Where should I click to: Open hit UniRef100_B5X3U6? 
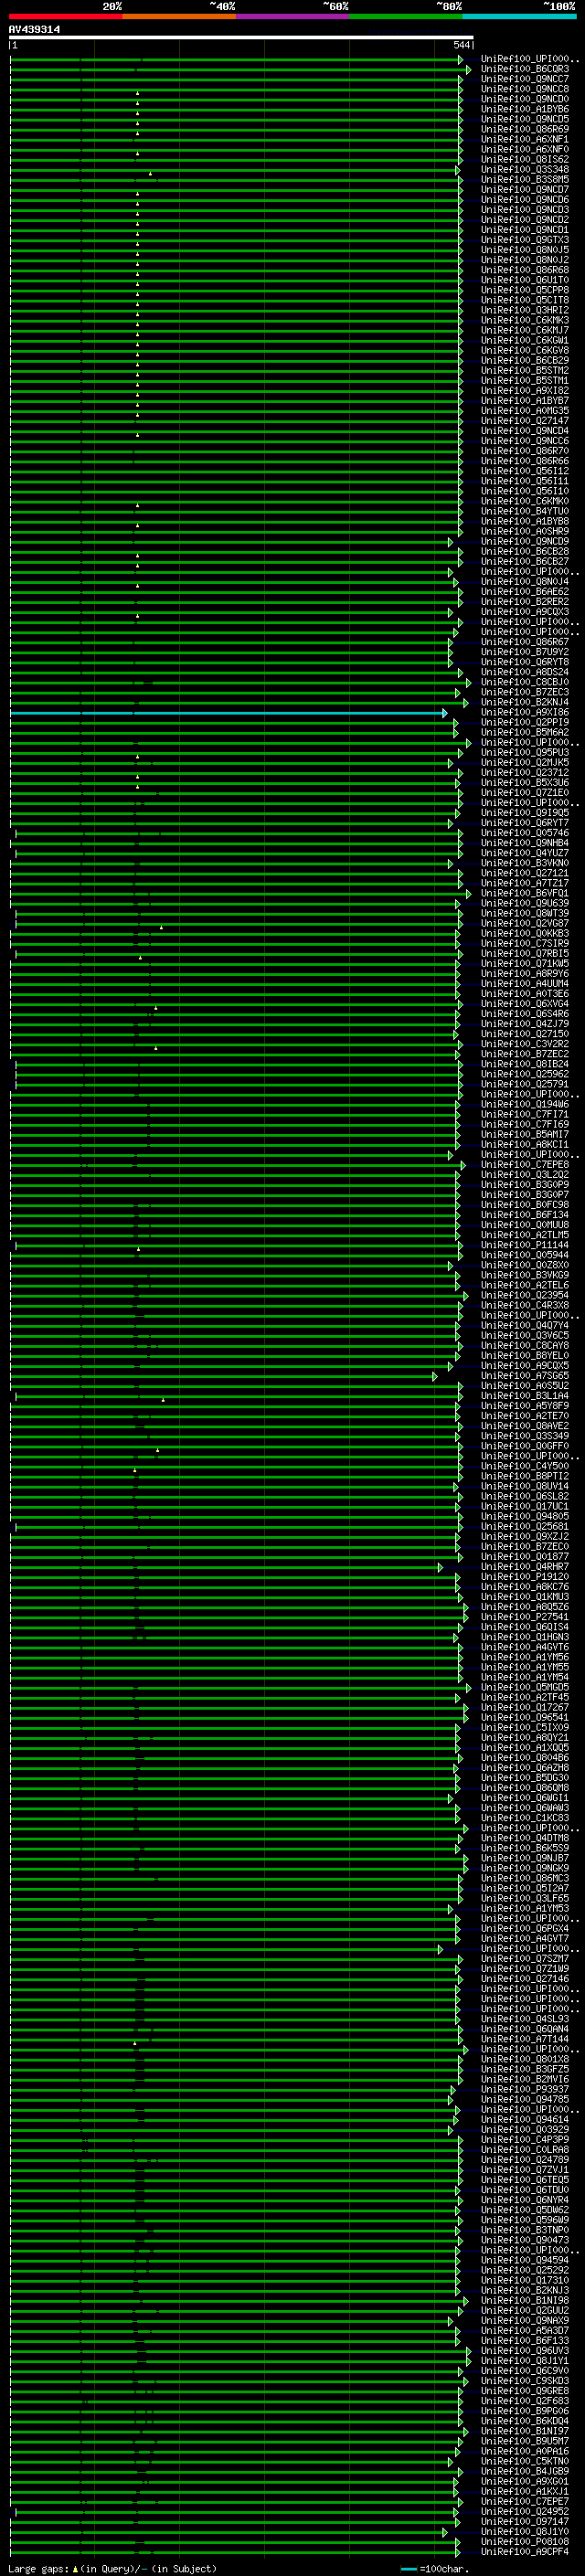(525, 783)
